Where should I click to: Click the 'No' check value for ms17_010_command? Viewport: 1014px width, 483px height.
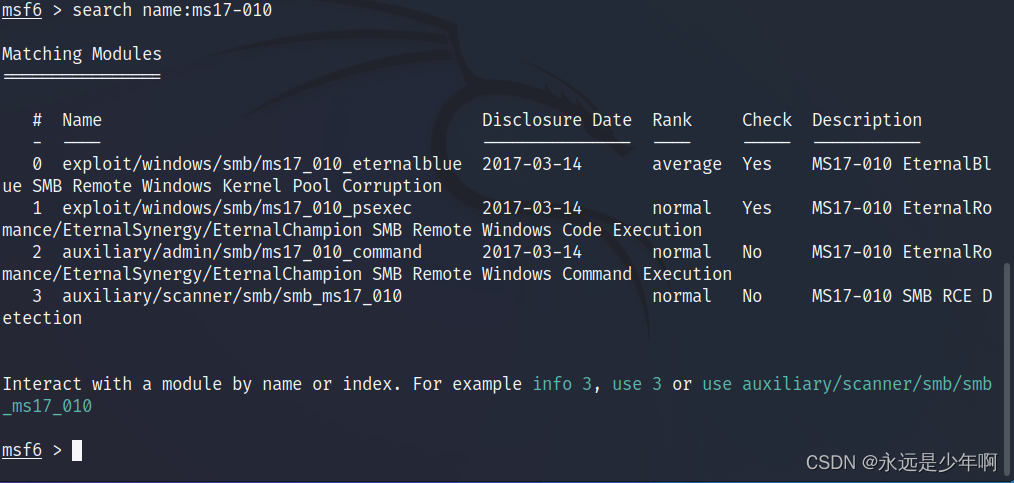752,252
